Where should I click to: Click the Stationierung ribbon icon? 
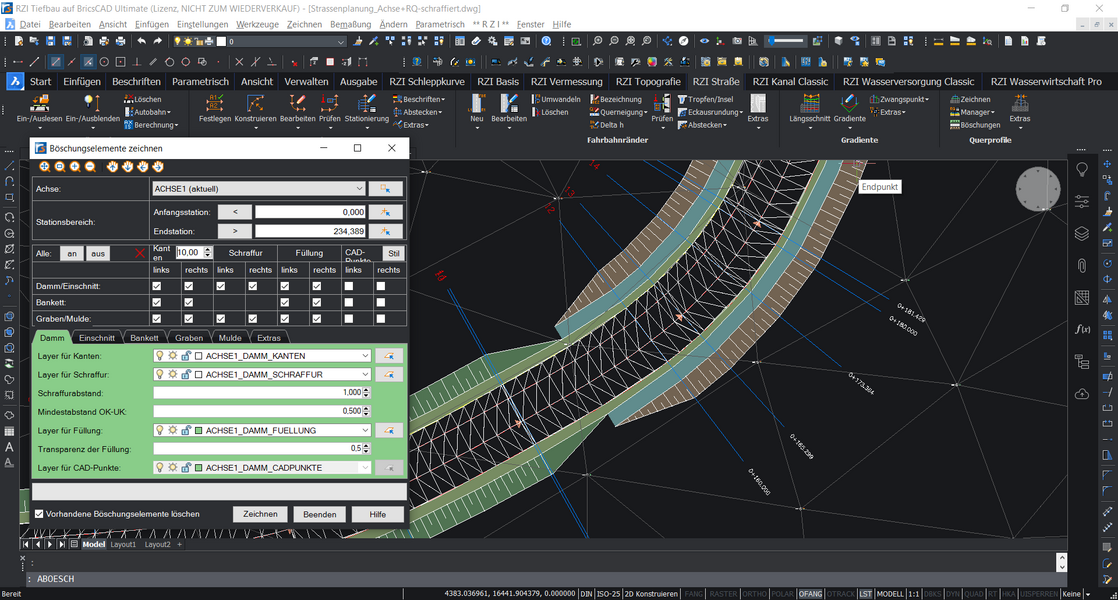(x=366, y=104)
